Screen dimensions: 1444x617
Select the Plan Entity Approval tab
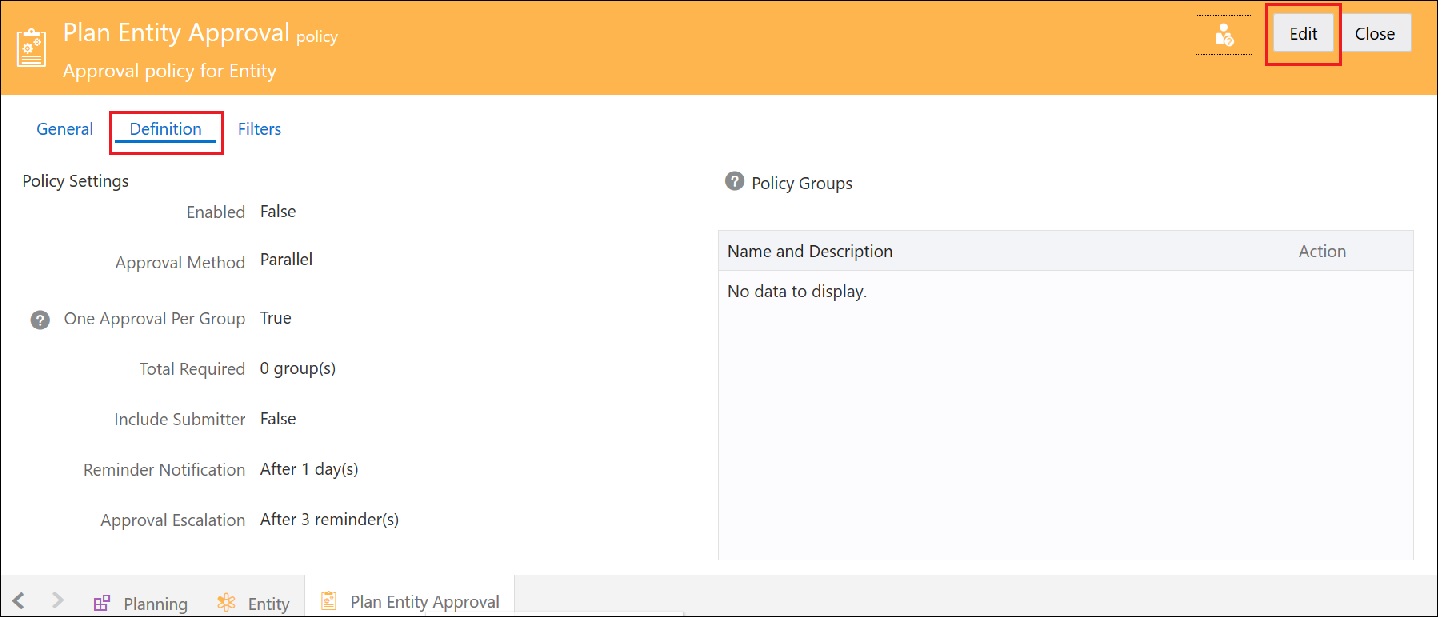(x=424, y=601)
